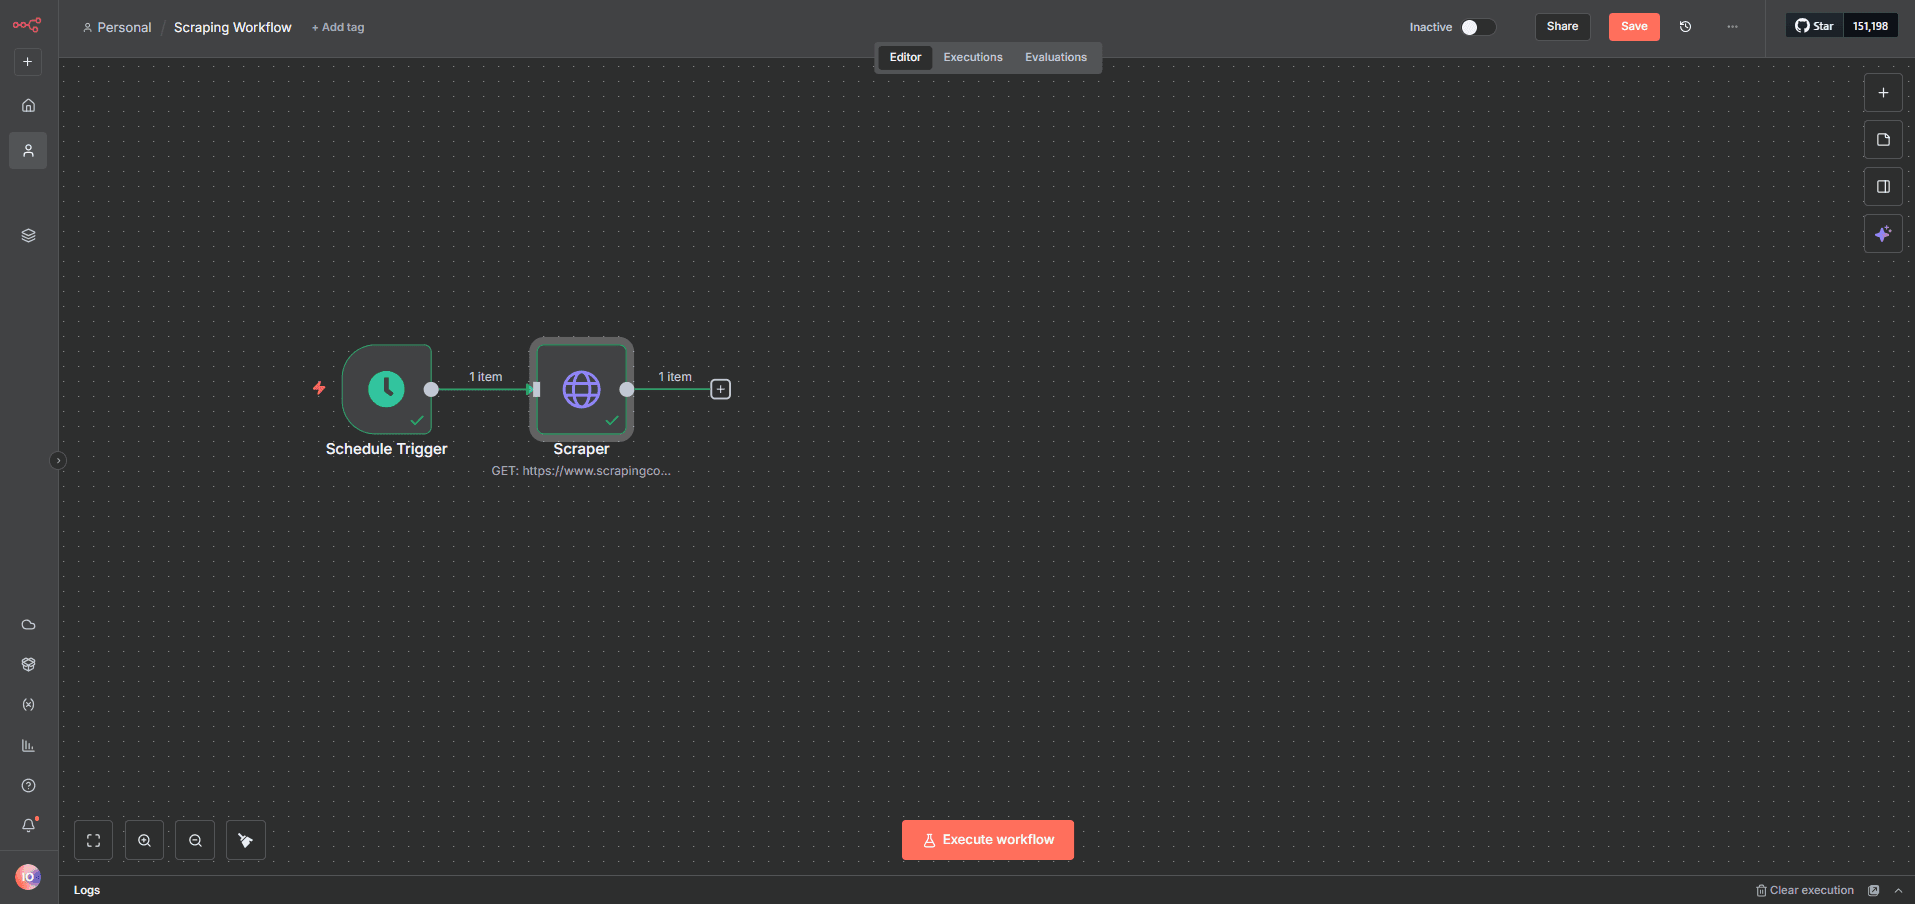Open the templates cube icon in sidebar
This screenshot has width=1915, height=904.
(x=28, y=665)
